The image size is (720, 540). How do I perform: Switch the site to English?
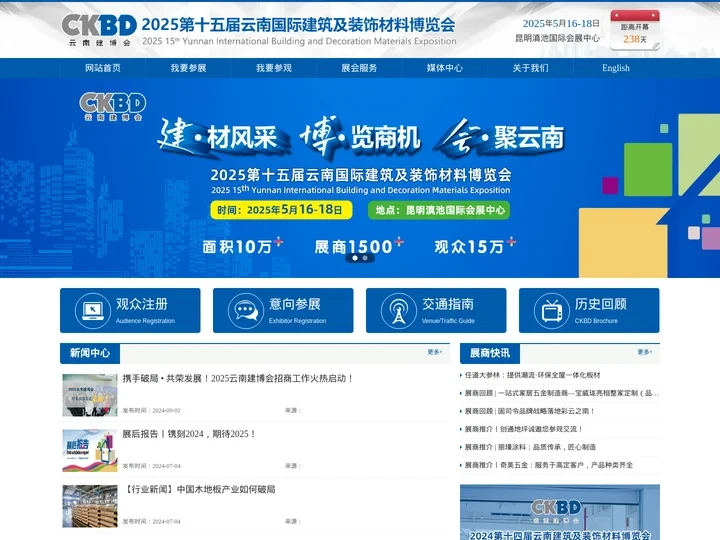616,68
